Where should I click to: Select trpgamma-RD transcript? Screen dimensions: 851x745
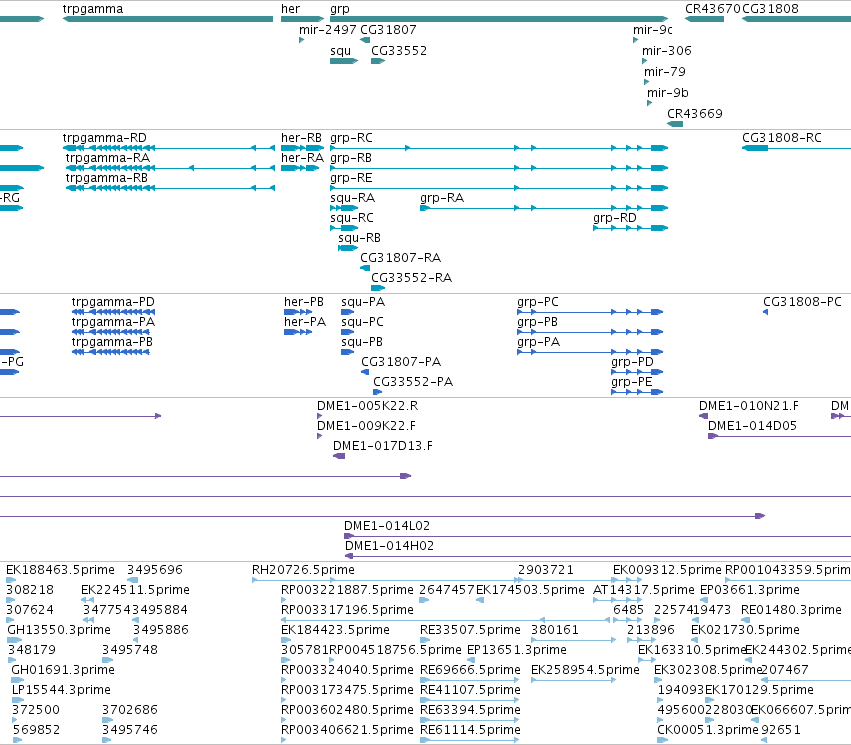[x=169, y=148]
